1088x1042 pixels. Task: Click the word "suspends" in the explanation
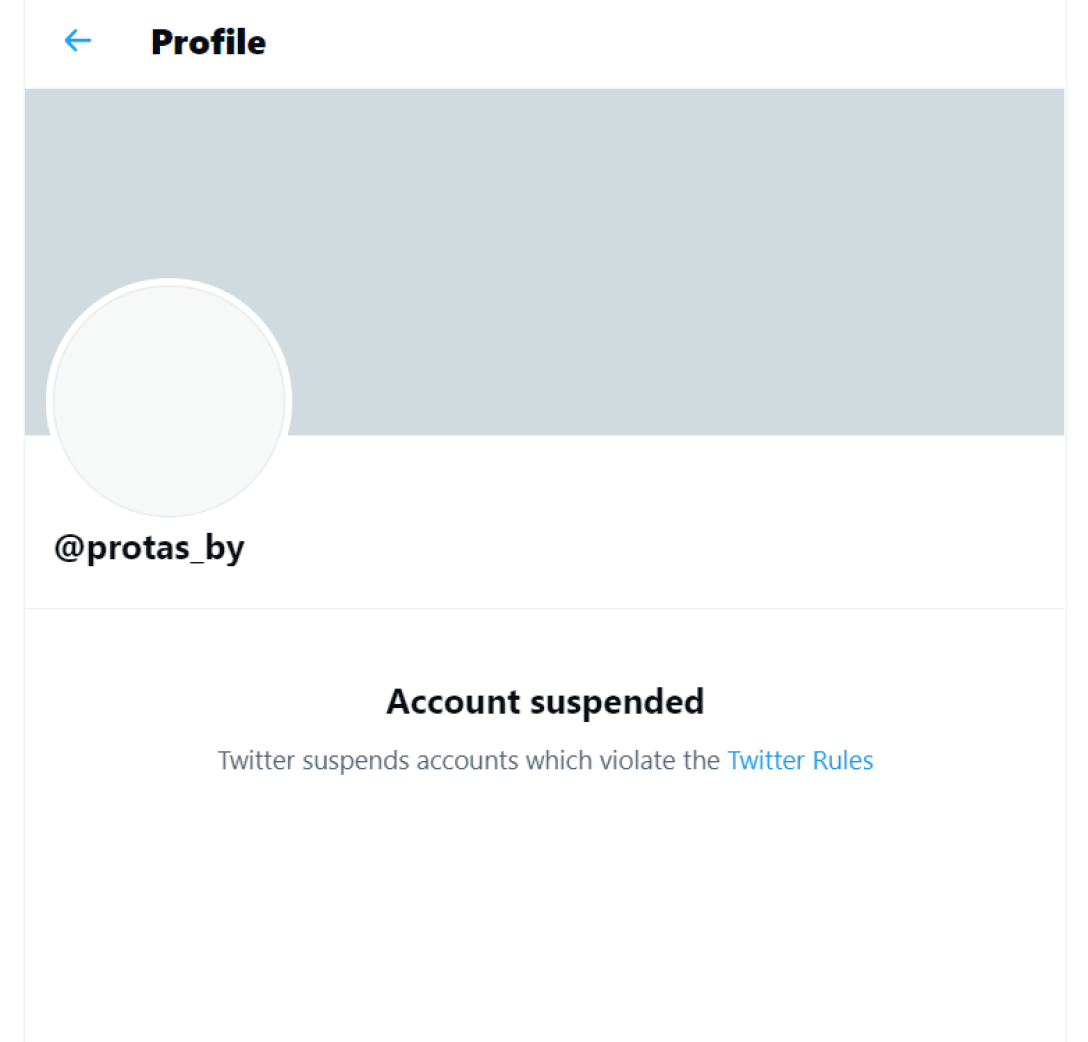point(355,761)
